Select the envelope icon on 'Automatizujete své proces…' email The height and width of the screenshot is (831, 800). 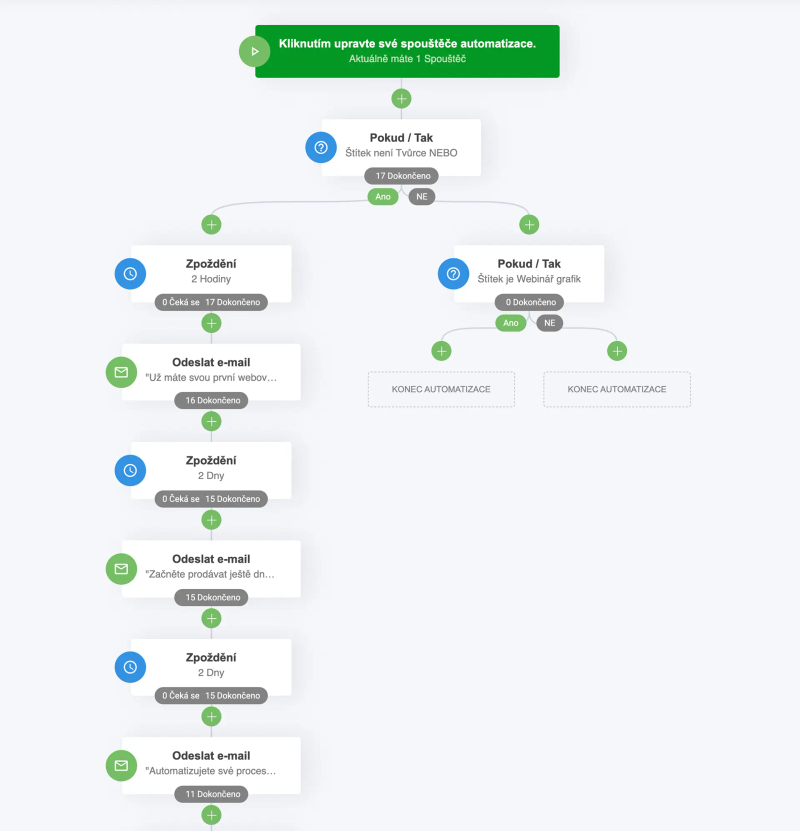pyautogui.click(x=120, y=765)
